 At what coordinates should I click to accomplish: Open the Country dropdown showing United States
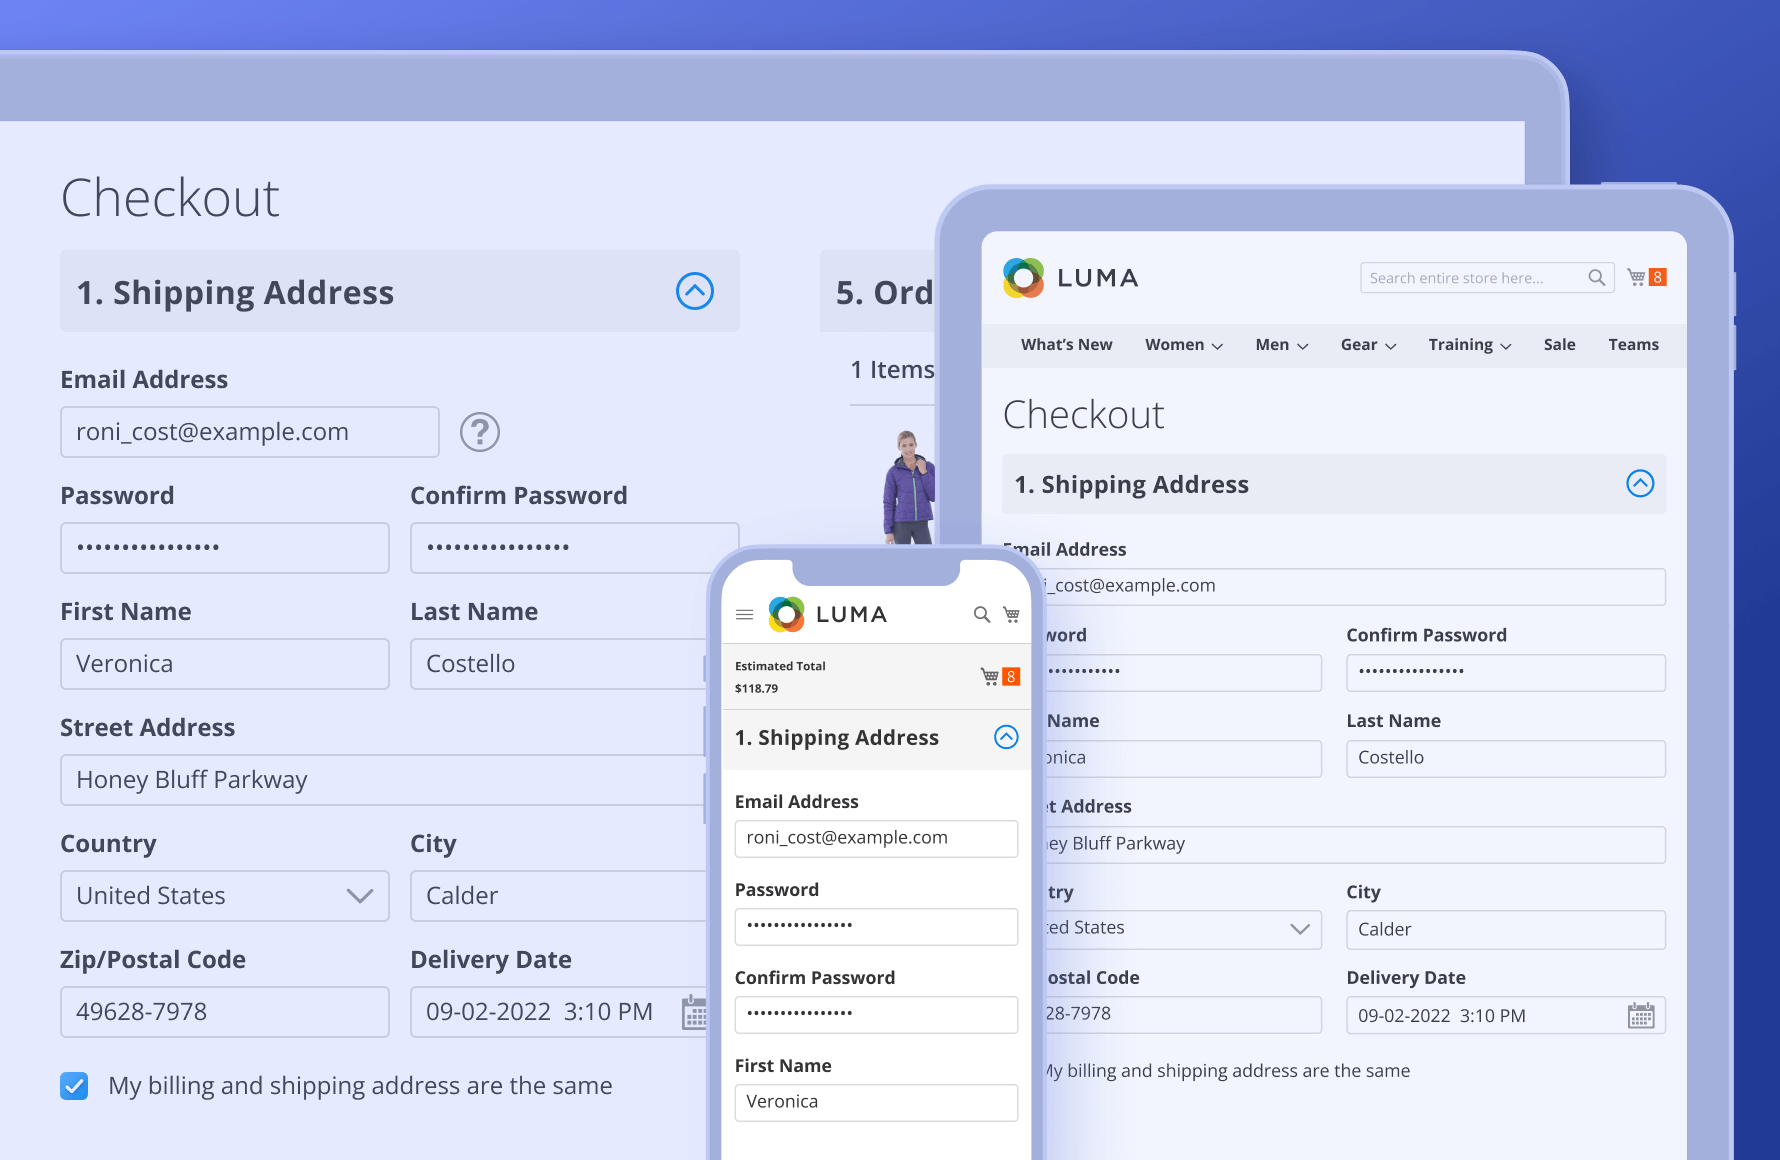click(225, 896)
